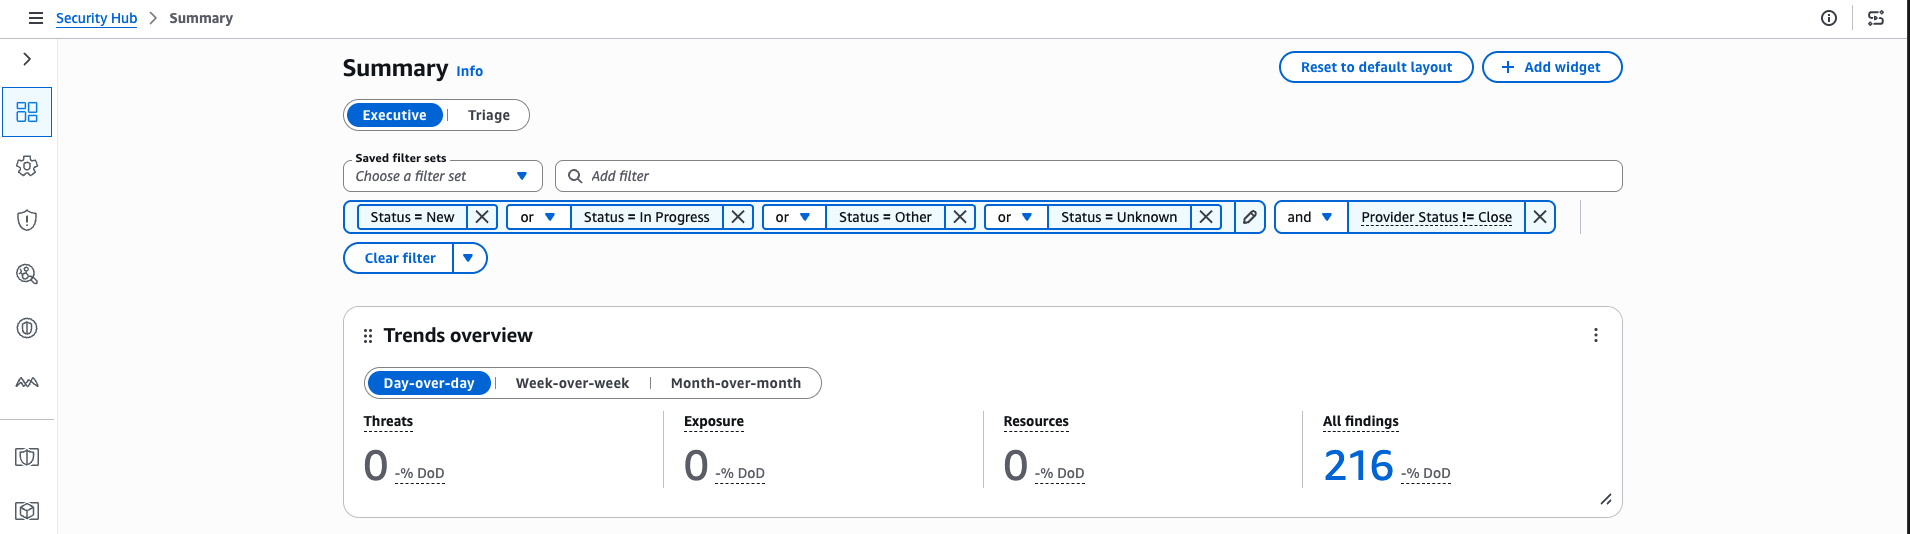The height and width of the screenshot is (534, 1910).
Task: Select the Month-over-month tab
Action: pyautogui.click(x=736, y=383)
